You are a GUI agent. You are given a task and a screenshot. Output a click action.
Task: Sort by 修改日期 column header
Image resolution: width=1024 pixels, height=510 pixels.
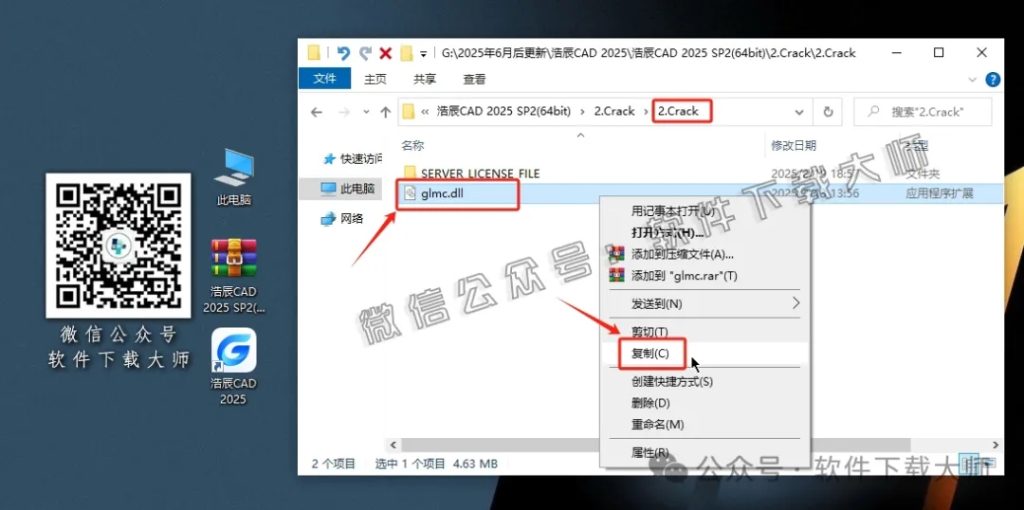[793, 146]
